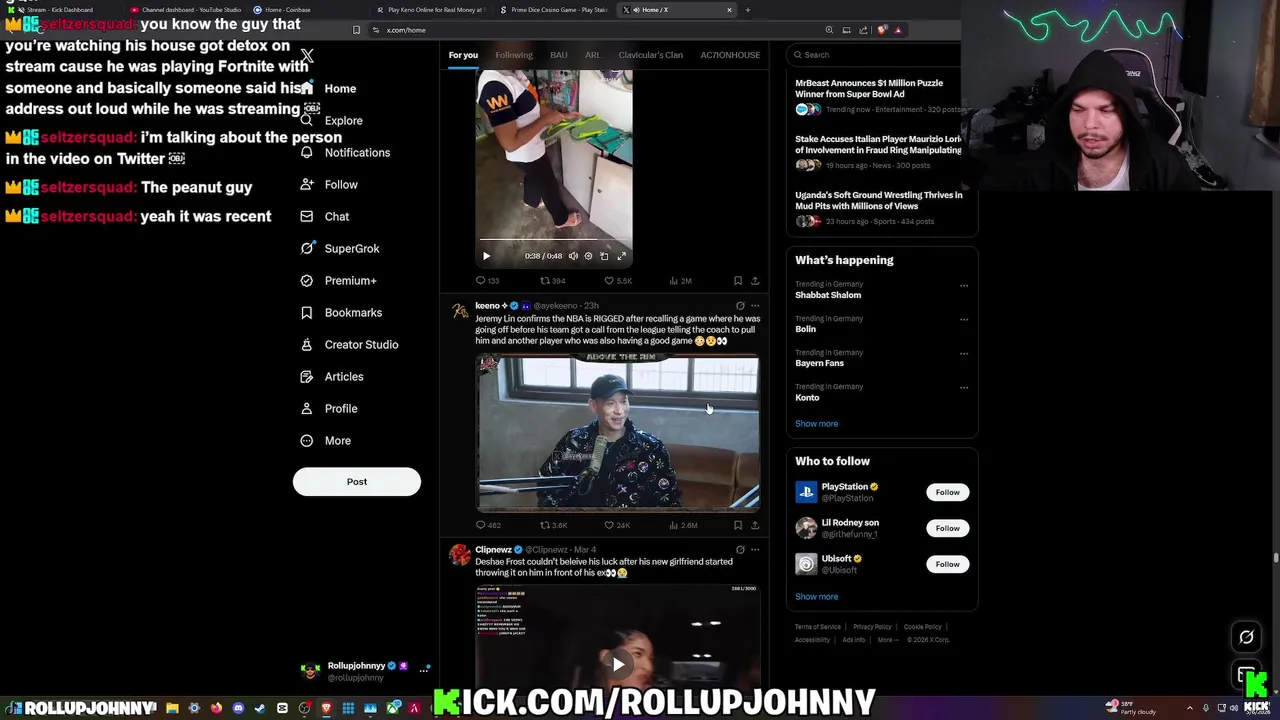Switch to Clavicular's Clan tab
1280x720 pixels.
coord(650,55)
